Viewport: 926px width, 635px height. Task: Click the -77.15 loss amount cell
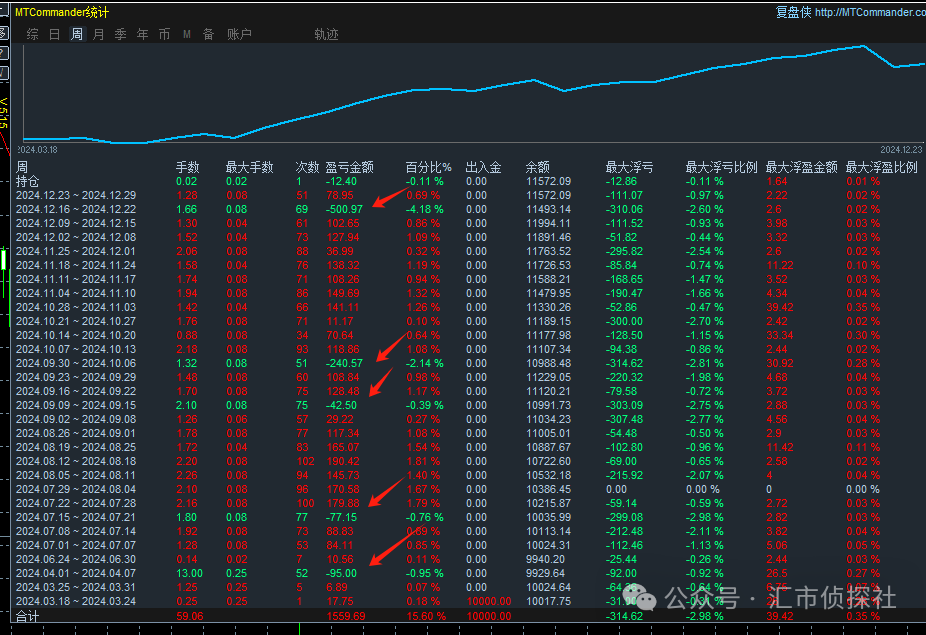[x=341, y=517]
